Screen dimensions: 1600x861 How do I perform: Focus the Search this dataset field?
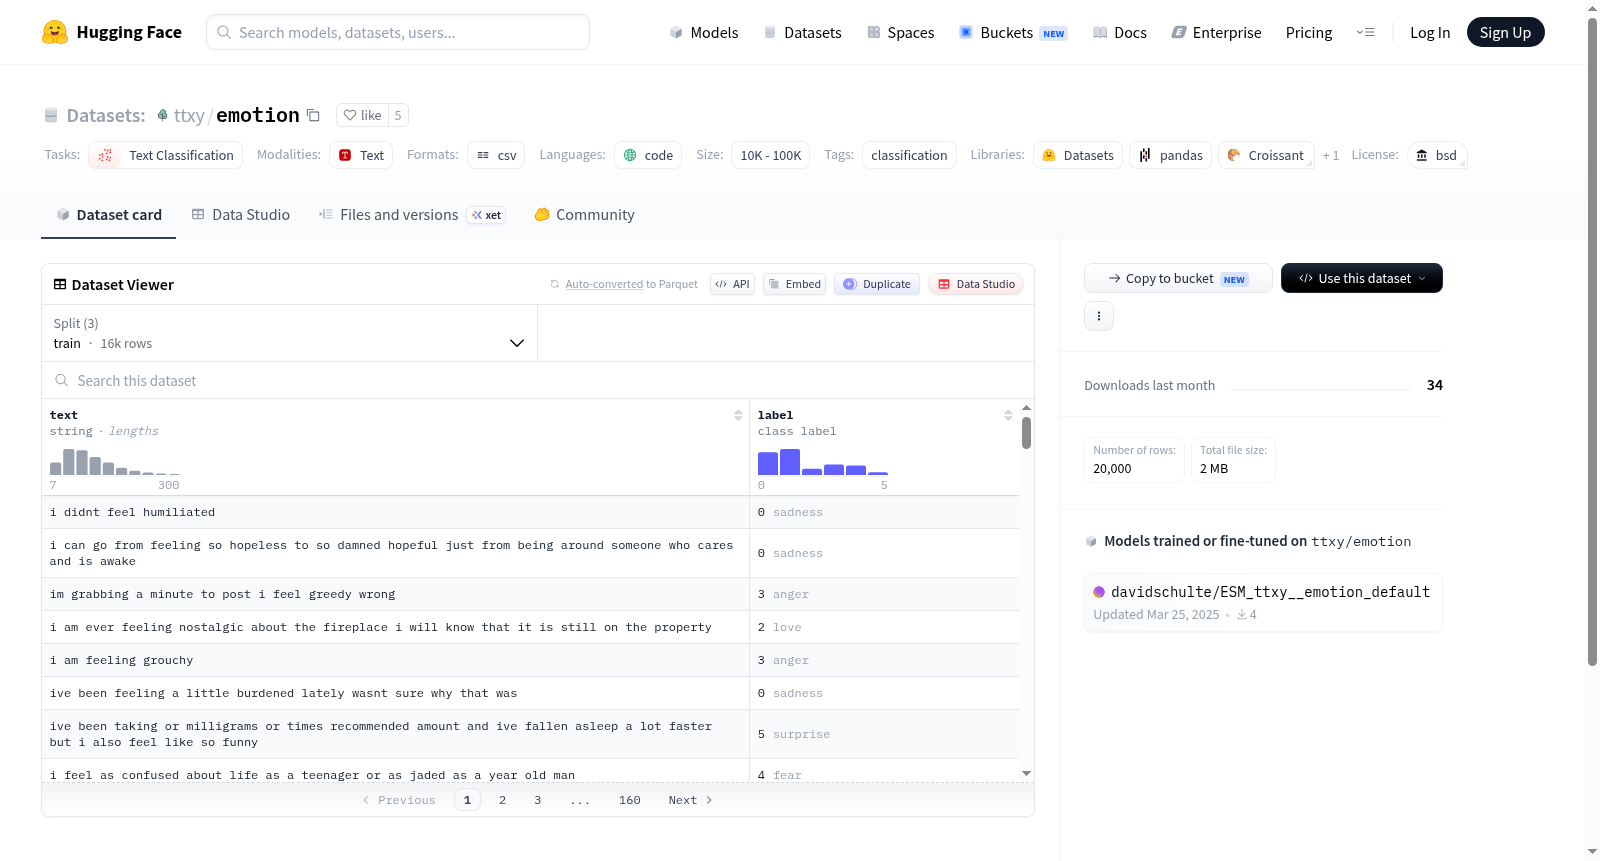(538, 380)
